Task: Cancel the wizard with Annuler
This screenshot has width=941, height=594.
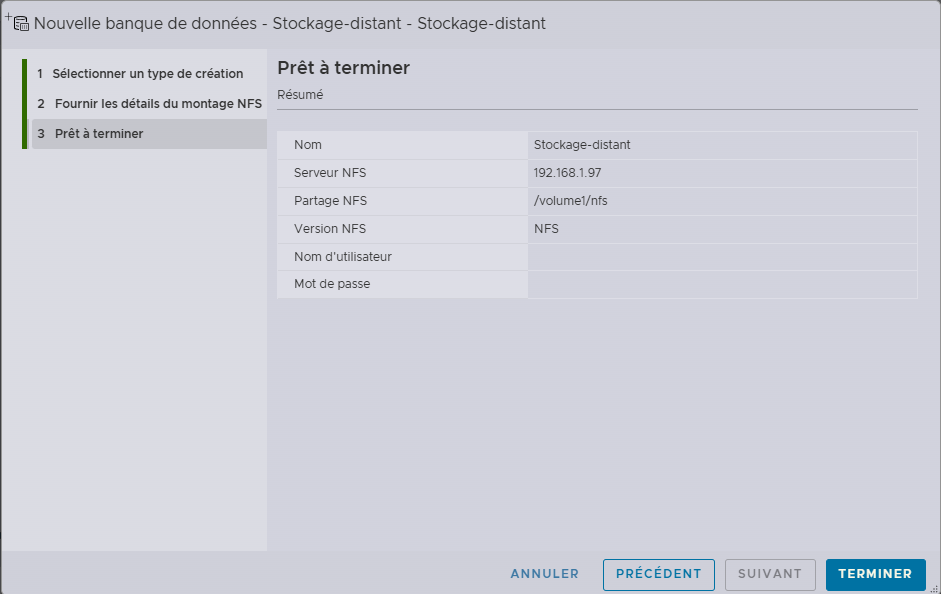Action: point(544,574)
